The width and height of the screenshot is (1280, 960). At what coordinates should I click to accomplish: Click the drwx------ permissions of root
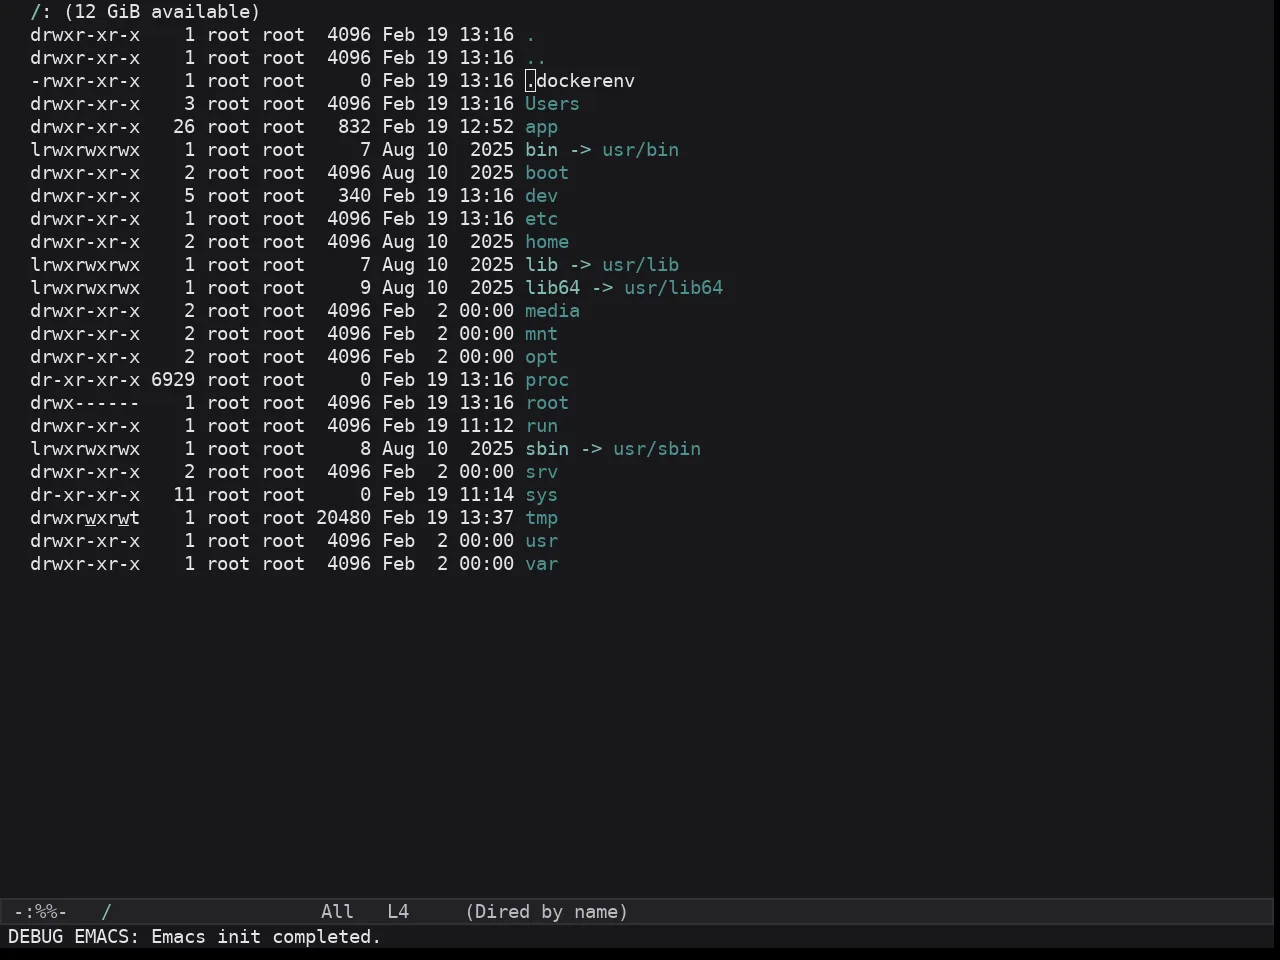click(85, 403)
